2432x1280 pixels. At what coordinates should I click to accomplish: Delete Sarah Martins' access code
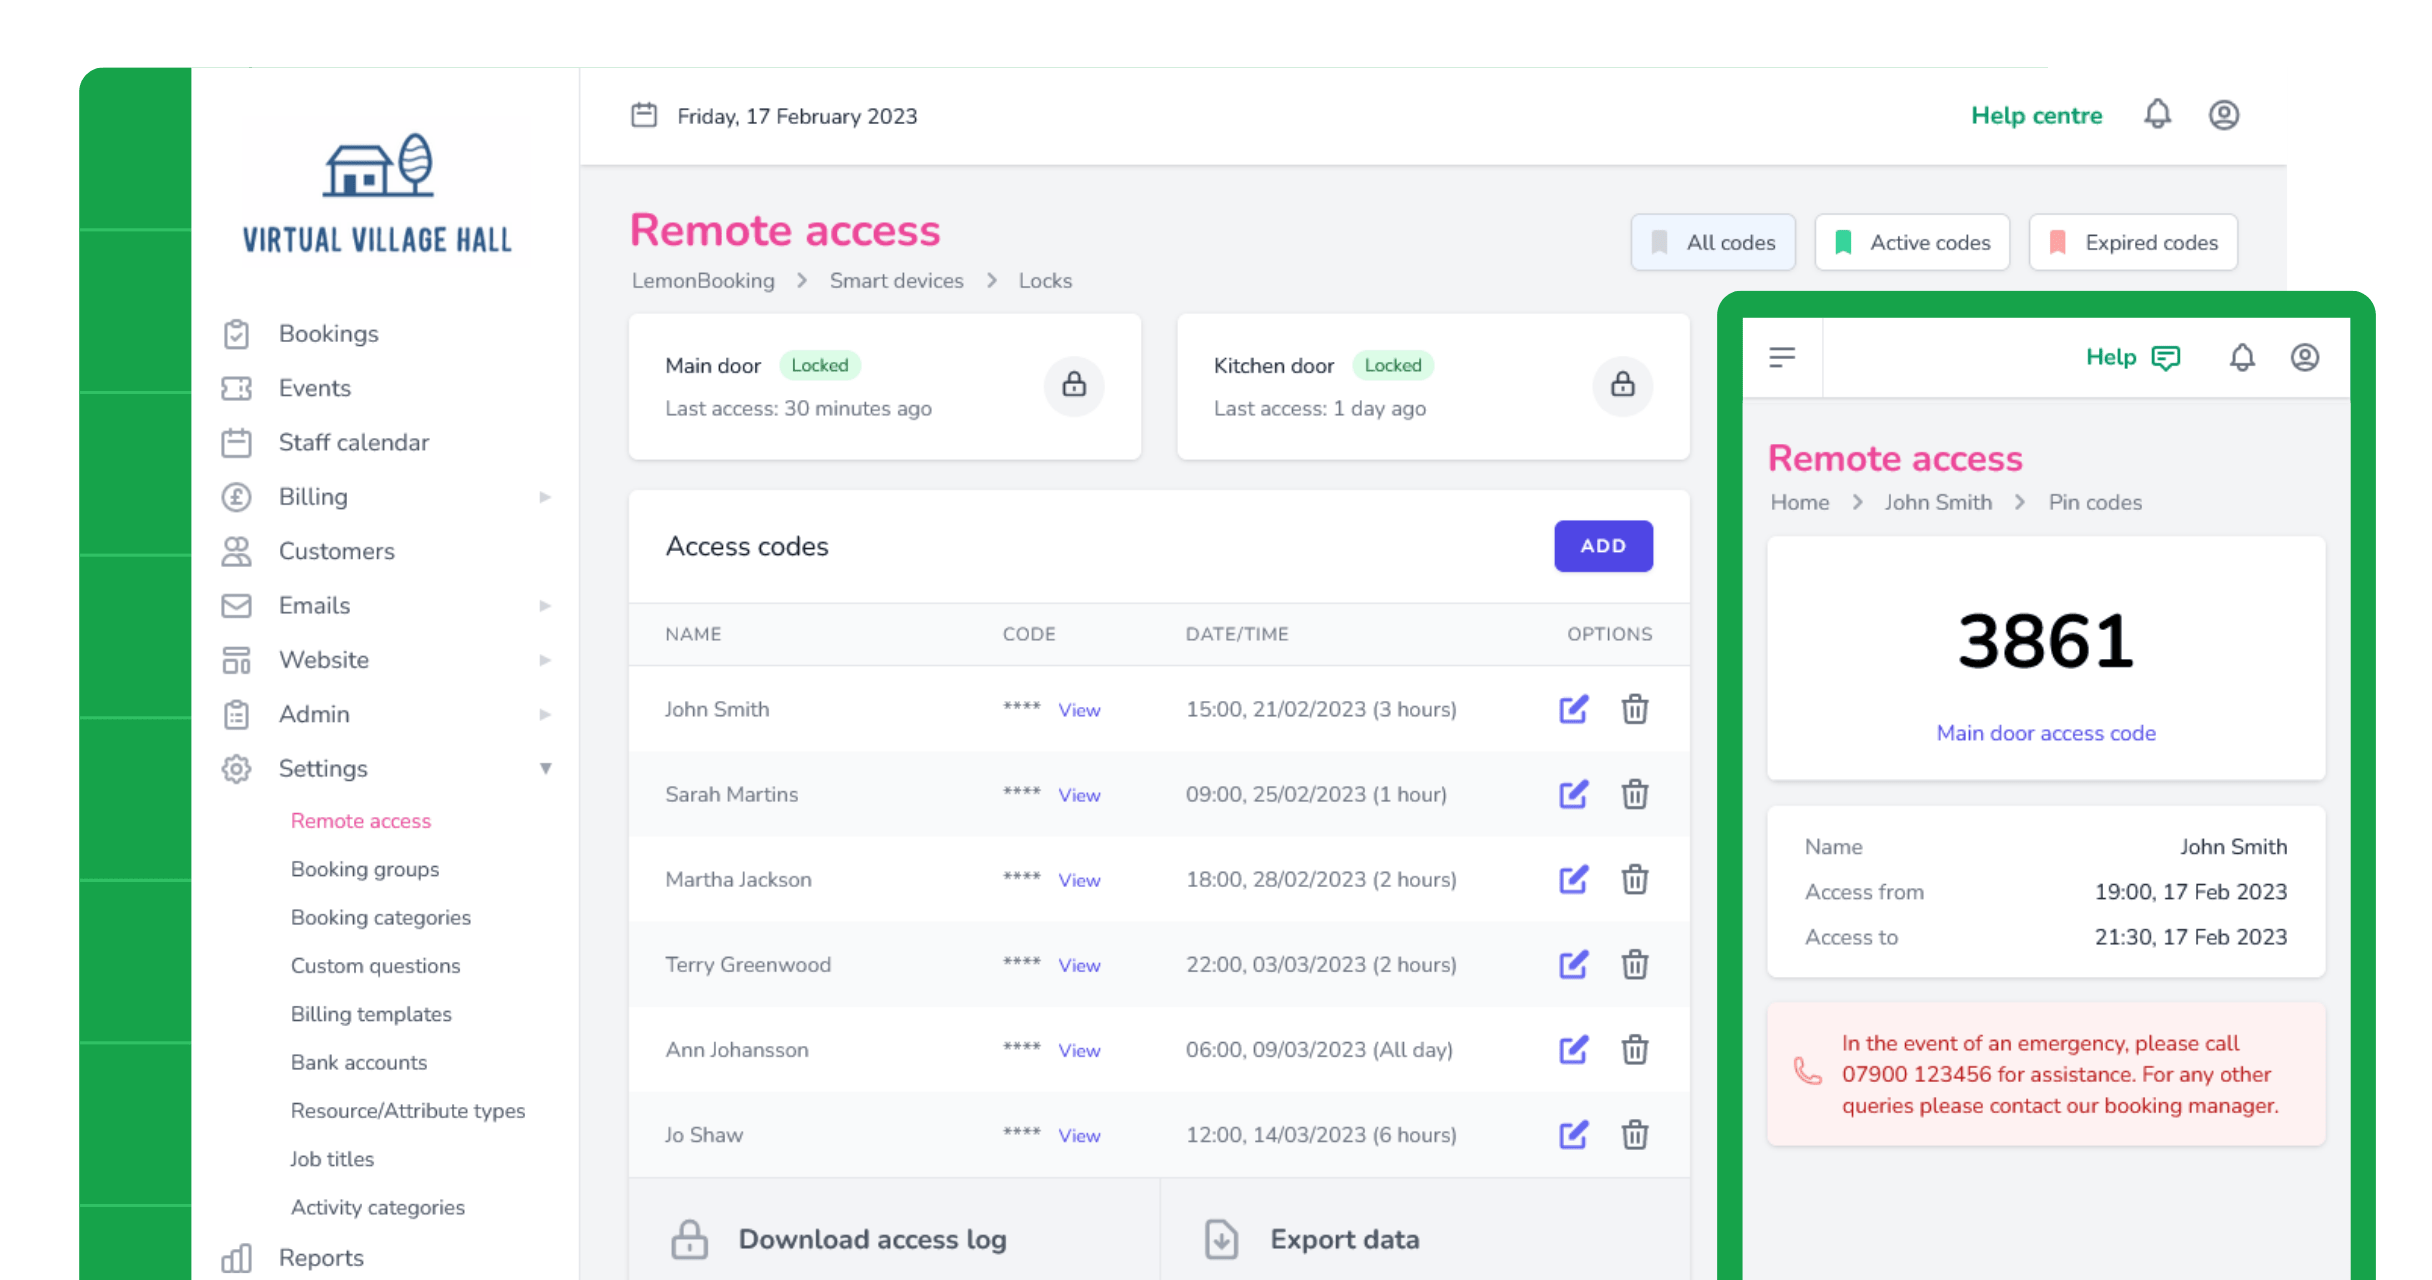pos(1636,794)
